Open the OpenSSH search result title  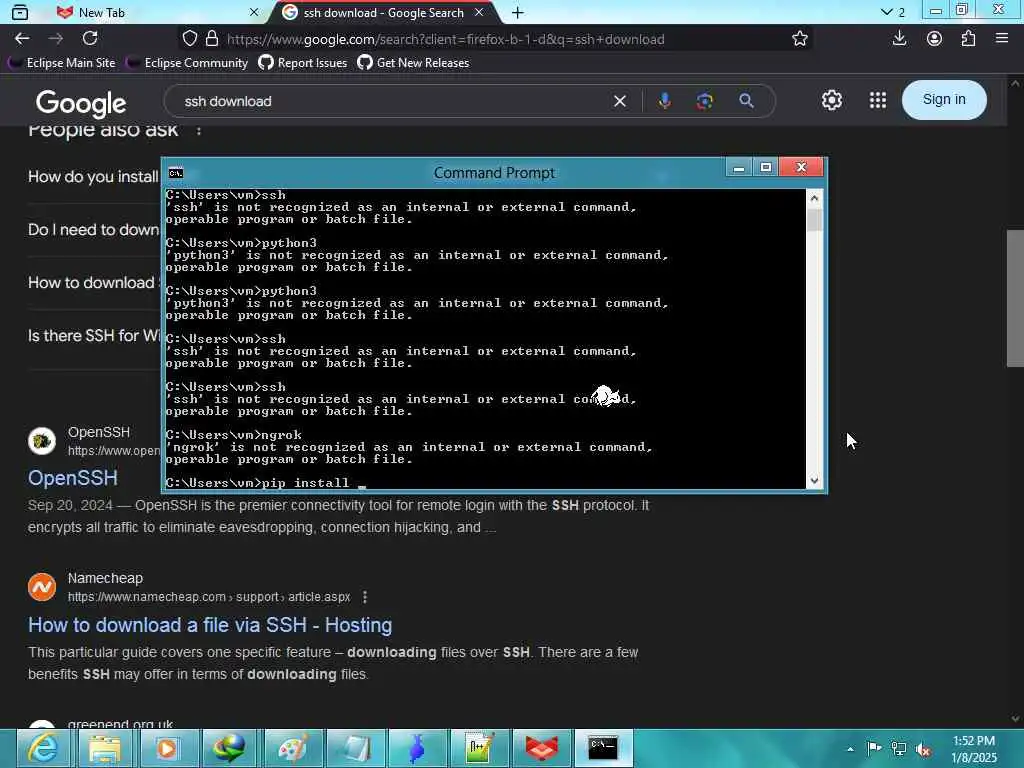(x=72, y=477)
